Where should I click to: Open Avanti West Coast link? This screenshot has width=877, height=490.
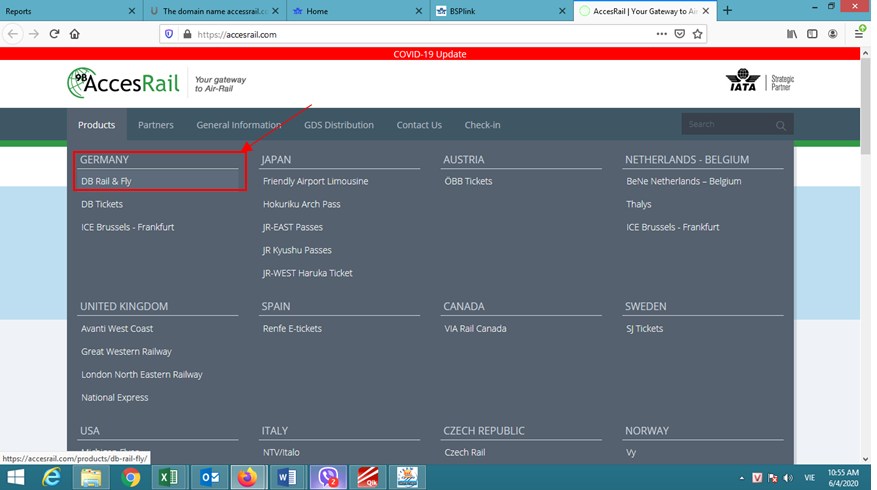(x=117, y=328)
